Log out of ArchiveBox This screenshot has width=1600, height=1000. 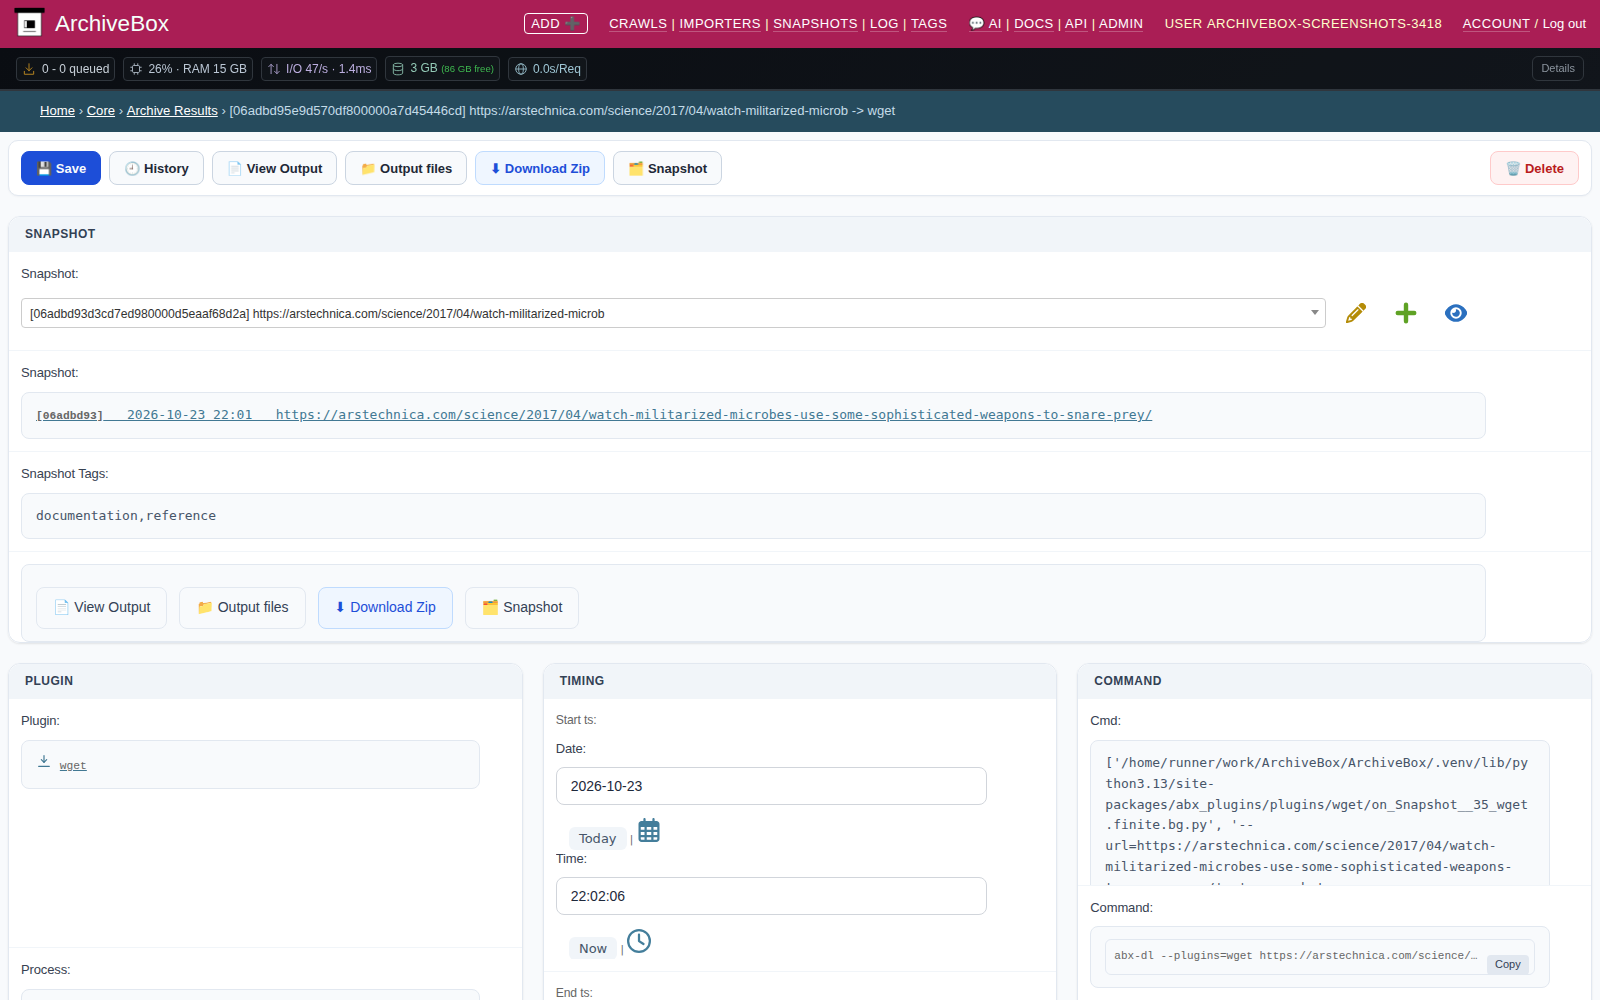coord(1564,24)
